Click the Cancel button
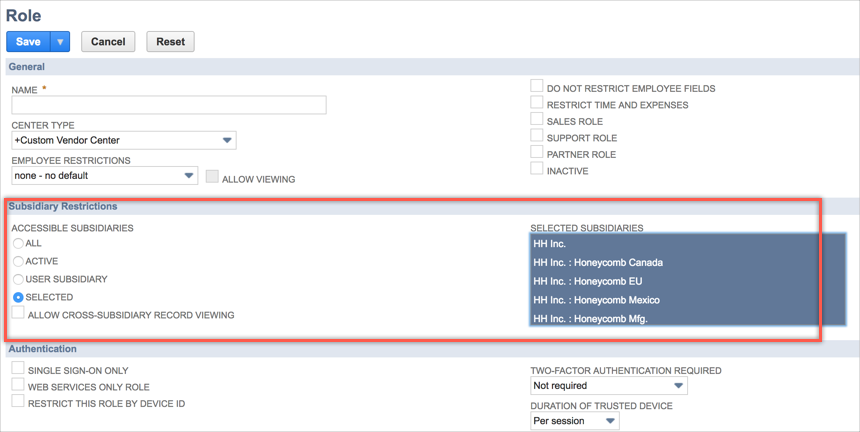860x432 pixels. tap(108, 42)
